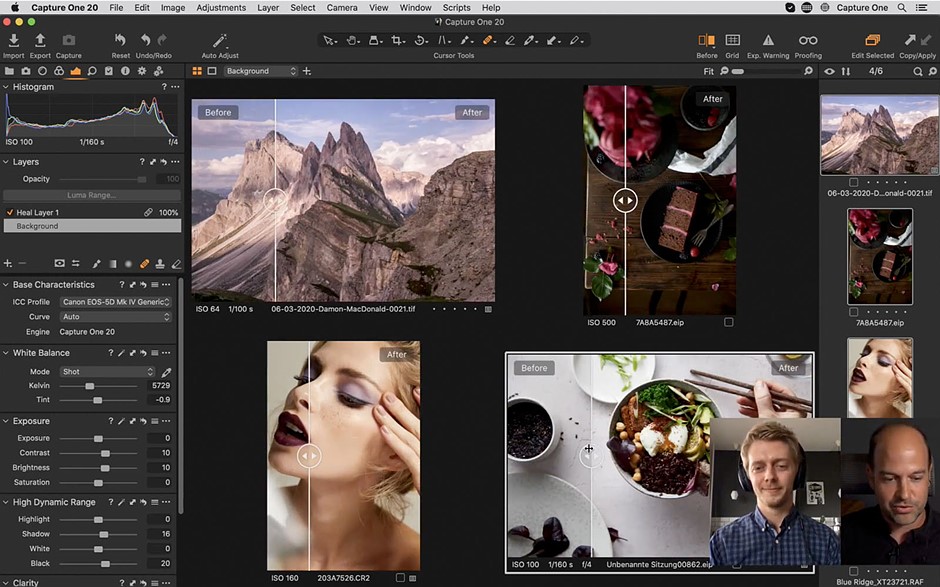
Task: Pick white balance with the eyedropper
Action: 166,372
